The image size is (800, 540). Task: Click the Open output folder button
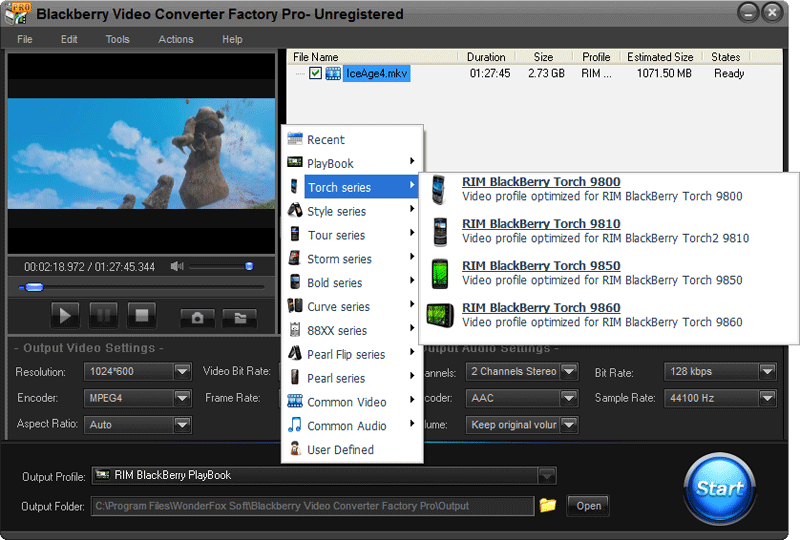(588, 506)
